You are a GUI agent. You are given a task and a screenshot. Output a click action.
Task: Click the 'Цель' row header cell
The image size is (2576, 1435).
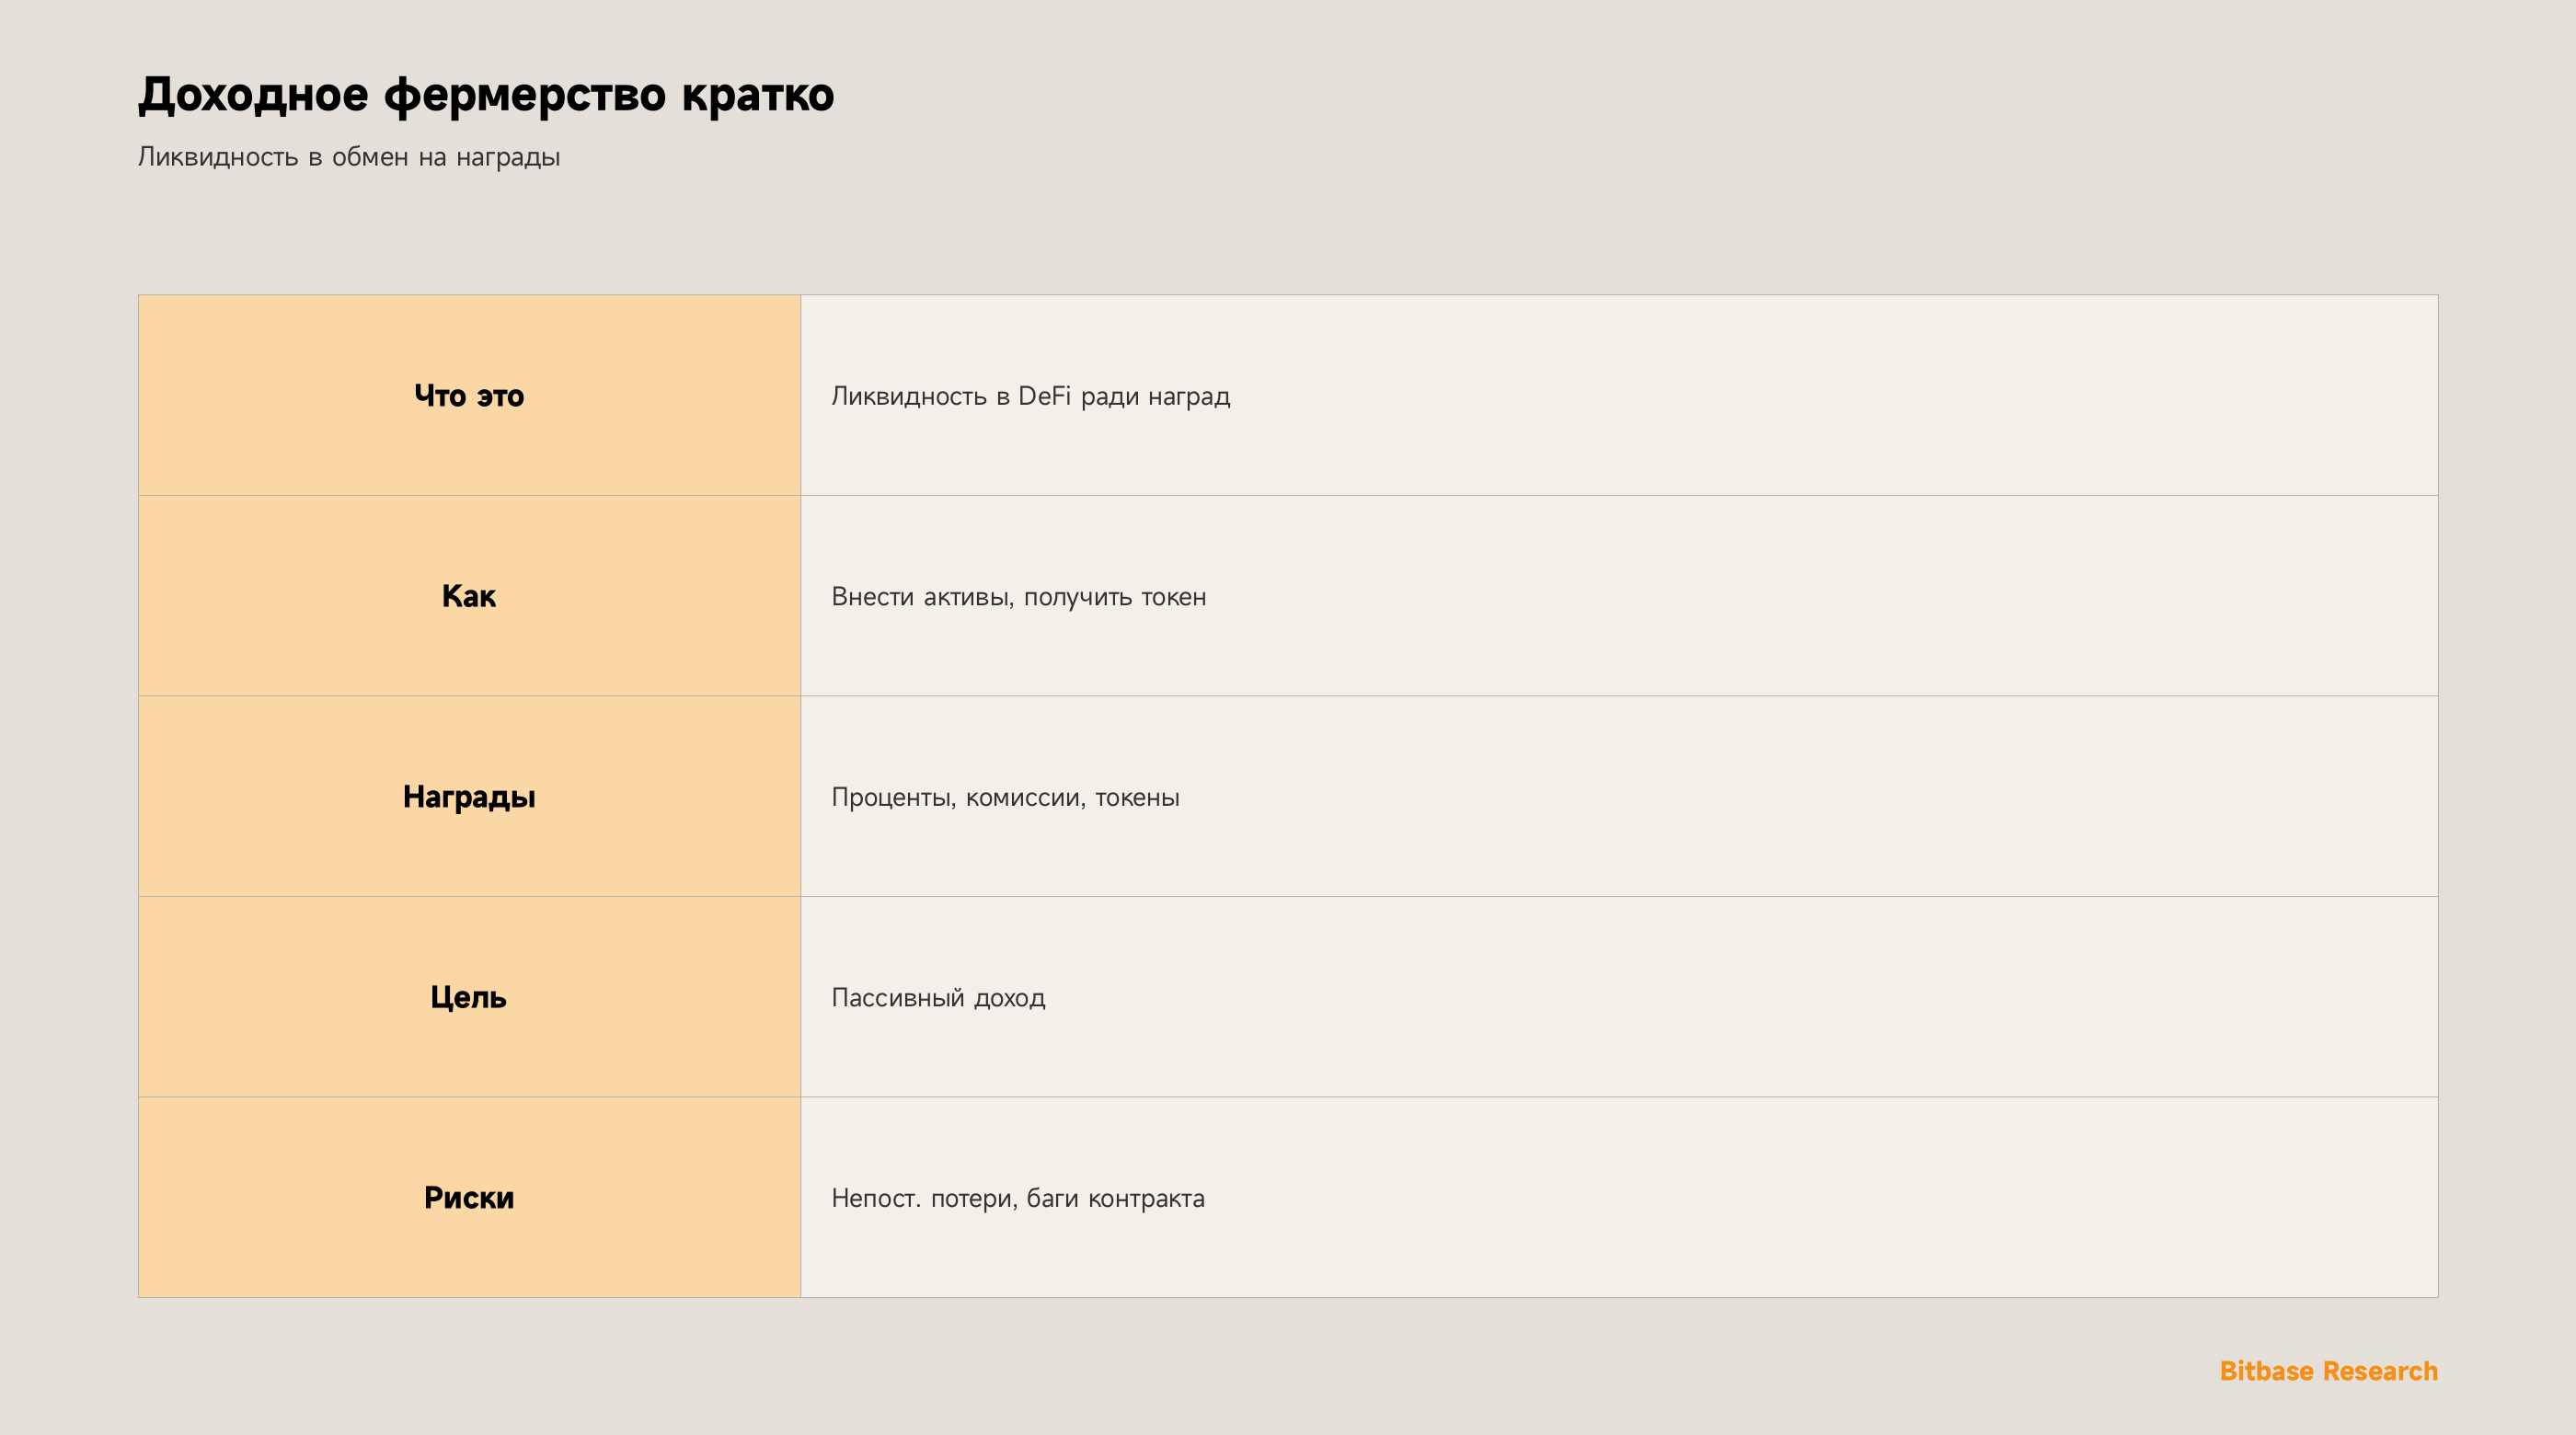click(x=469, y=997)
